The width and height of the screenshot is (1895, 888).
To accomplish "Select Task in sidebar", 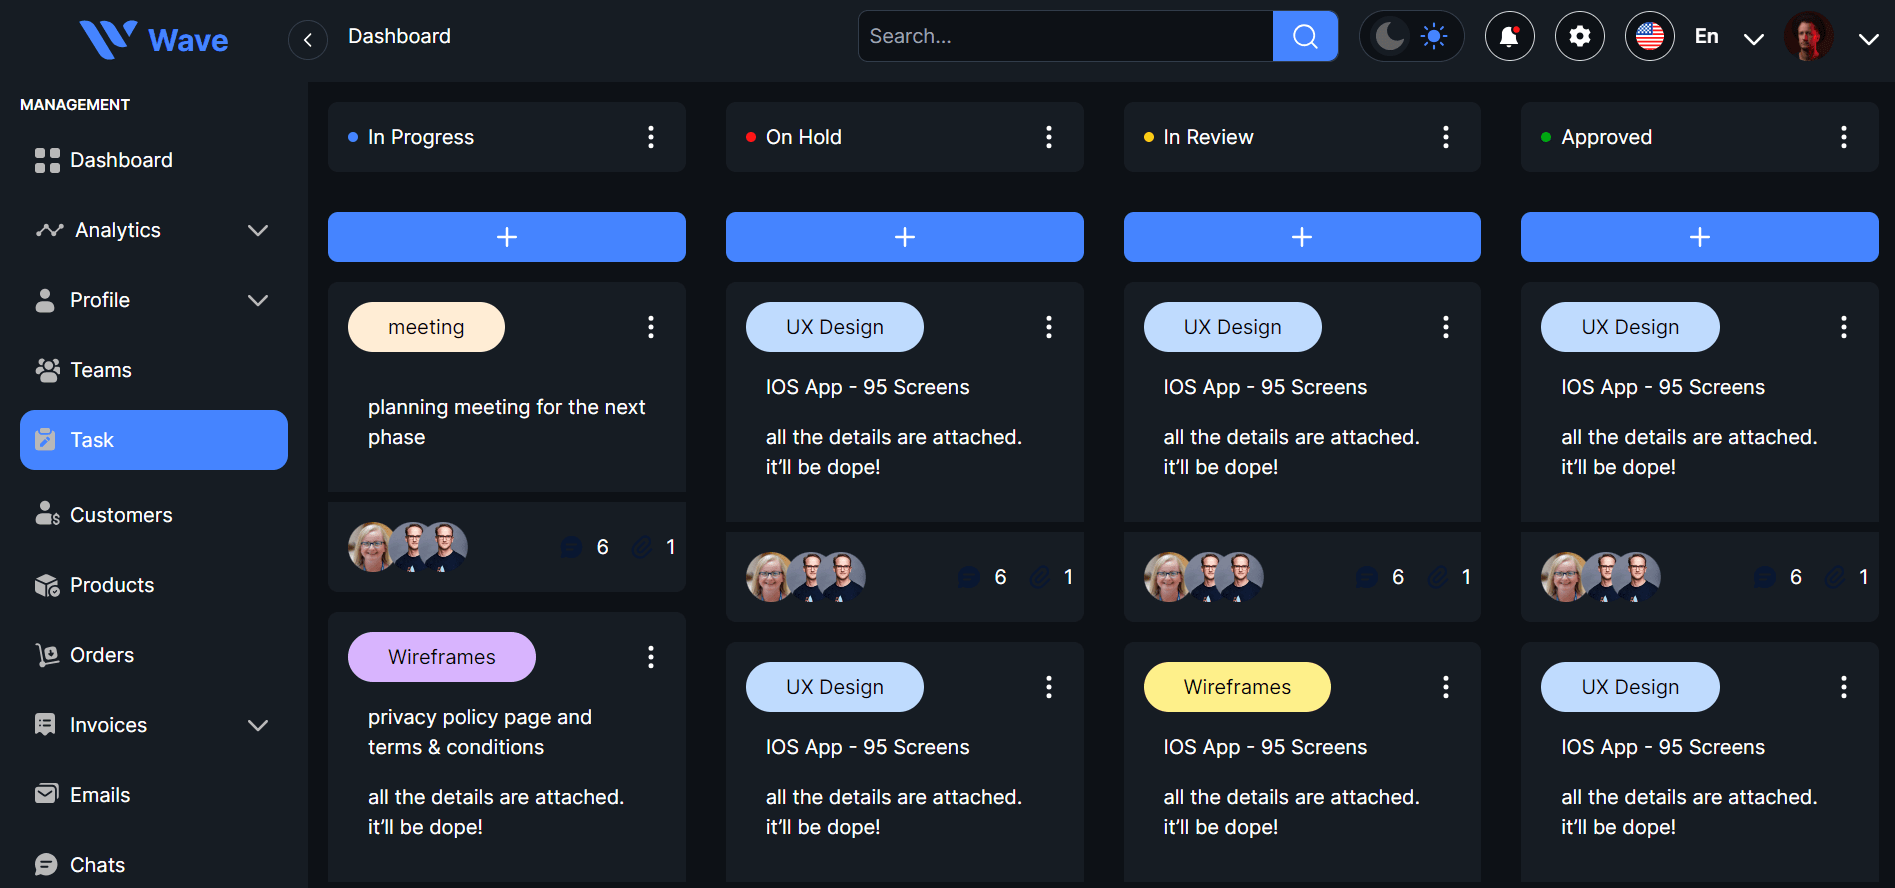I will click(x=154, y=440).
